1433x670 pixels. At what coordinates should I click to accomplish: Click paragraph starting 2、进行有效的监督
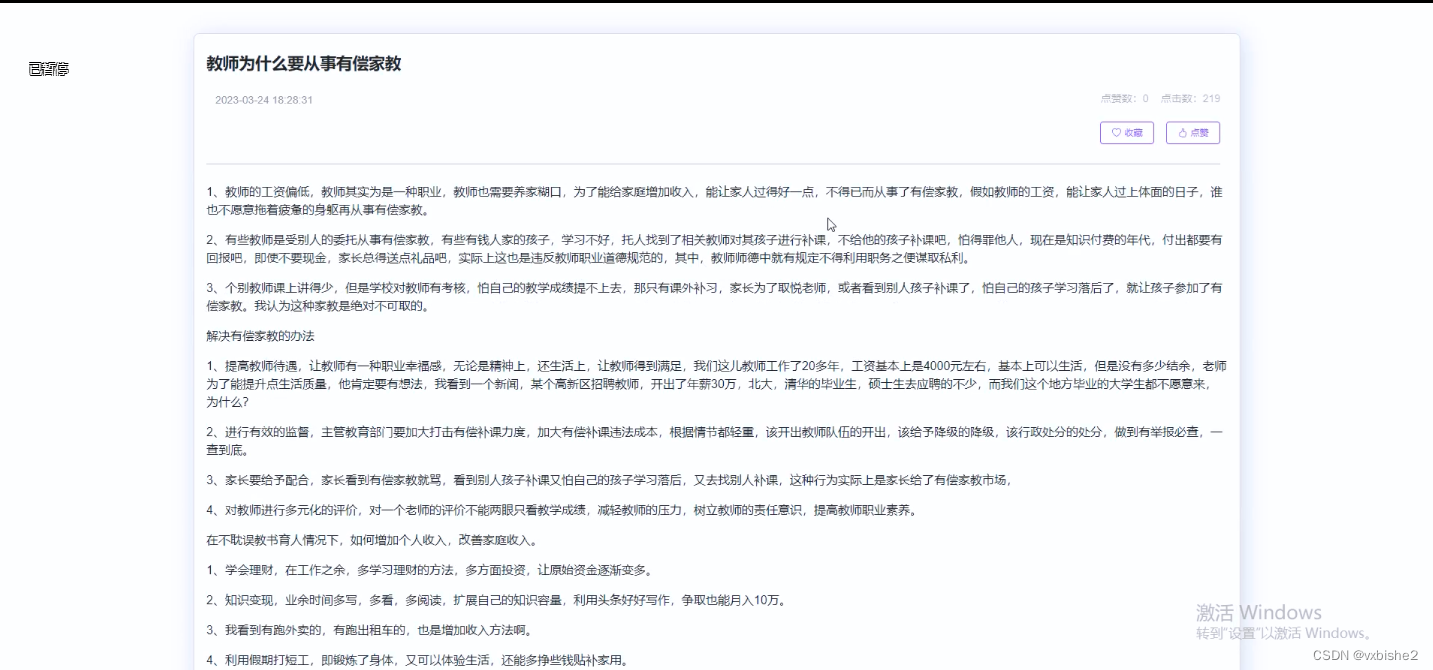(714, 441)
